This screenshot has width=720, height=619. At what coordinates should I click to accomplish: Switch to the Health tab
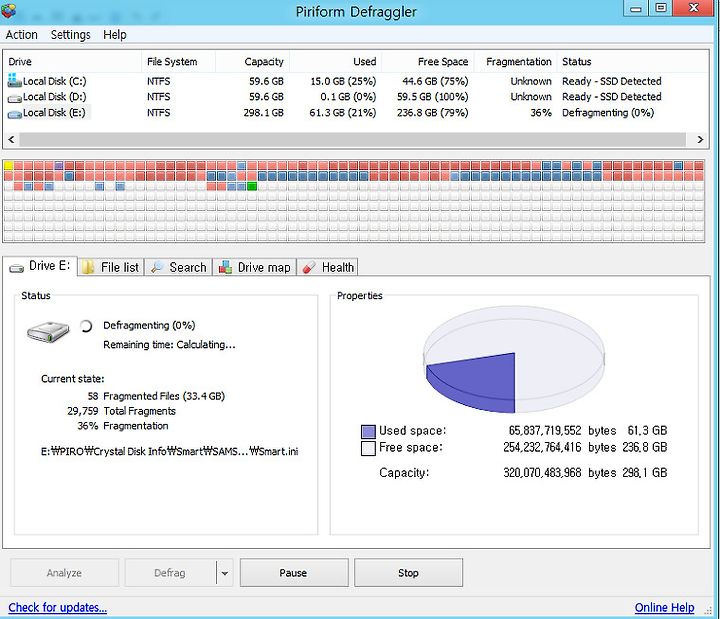327,267
